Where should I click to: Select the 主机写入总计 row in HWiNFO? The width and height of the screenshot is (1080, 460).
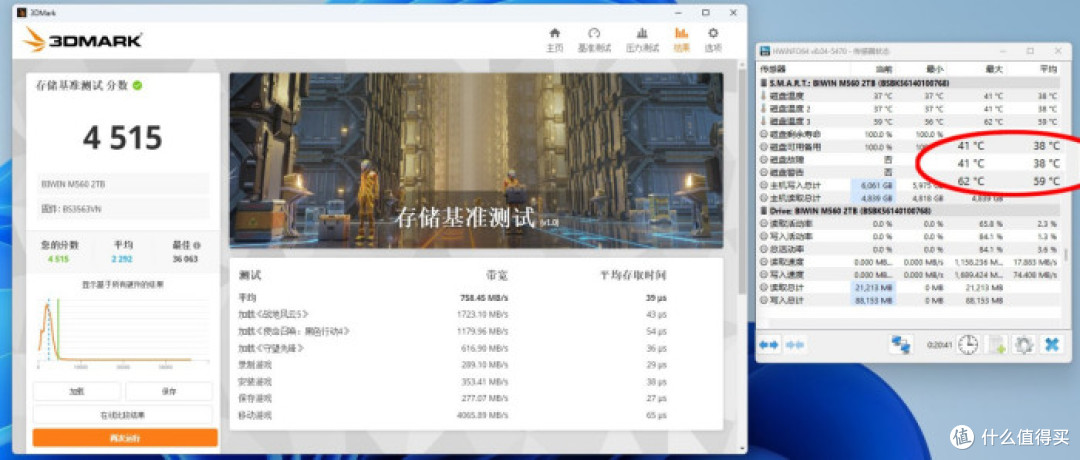tap(911, 185)
